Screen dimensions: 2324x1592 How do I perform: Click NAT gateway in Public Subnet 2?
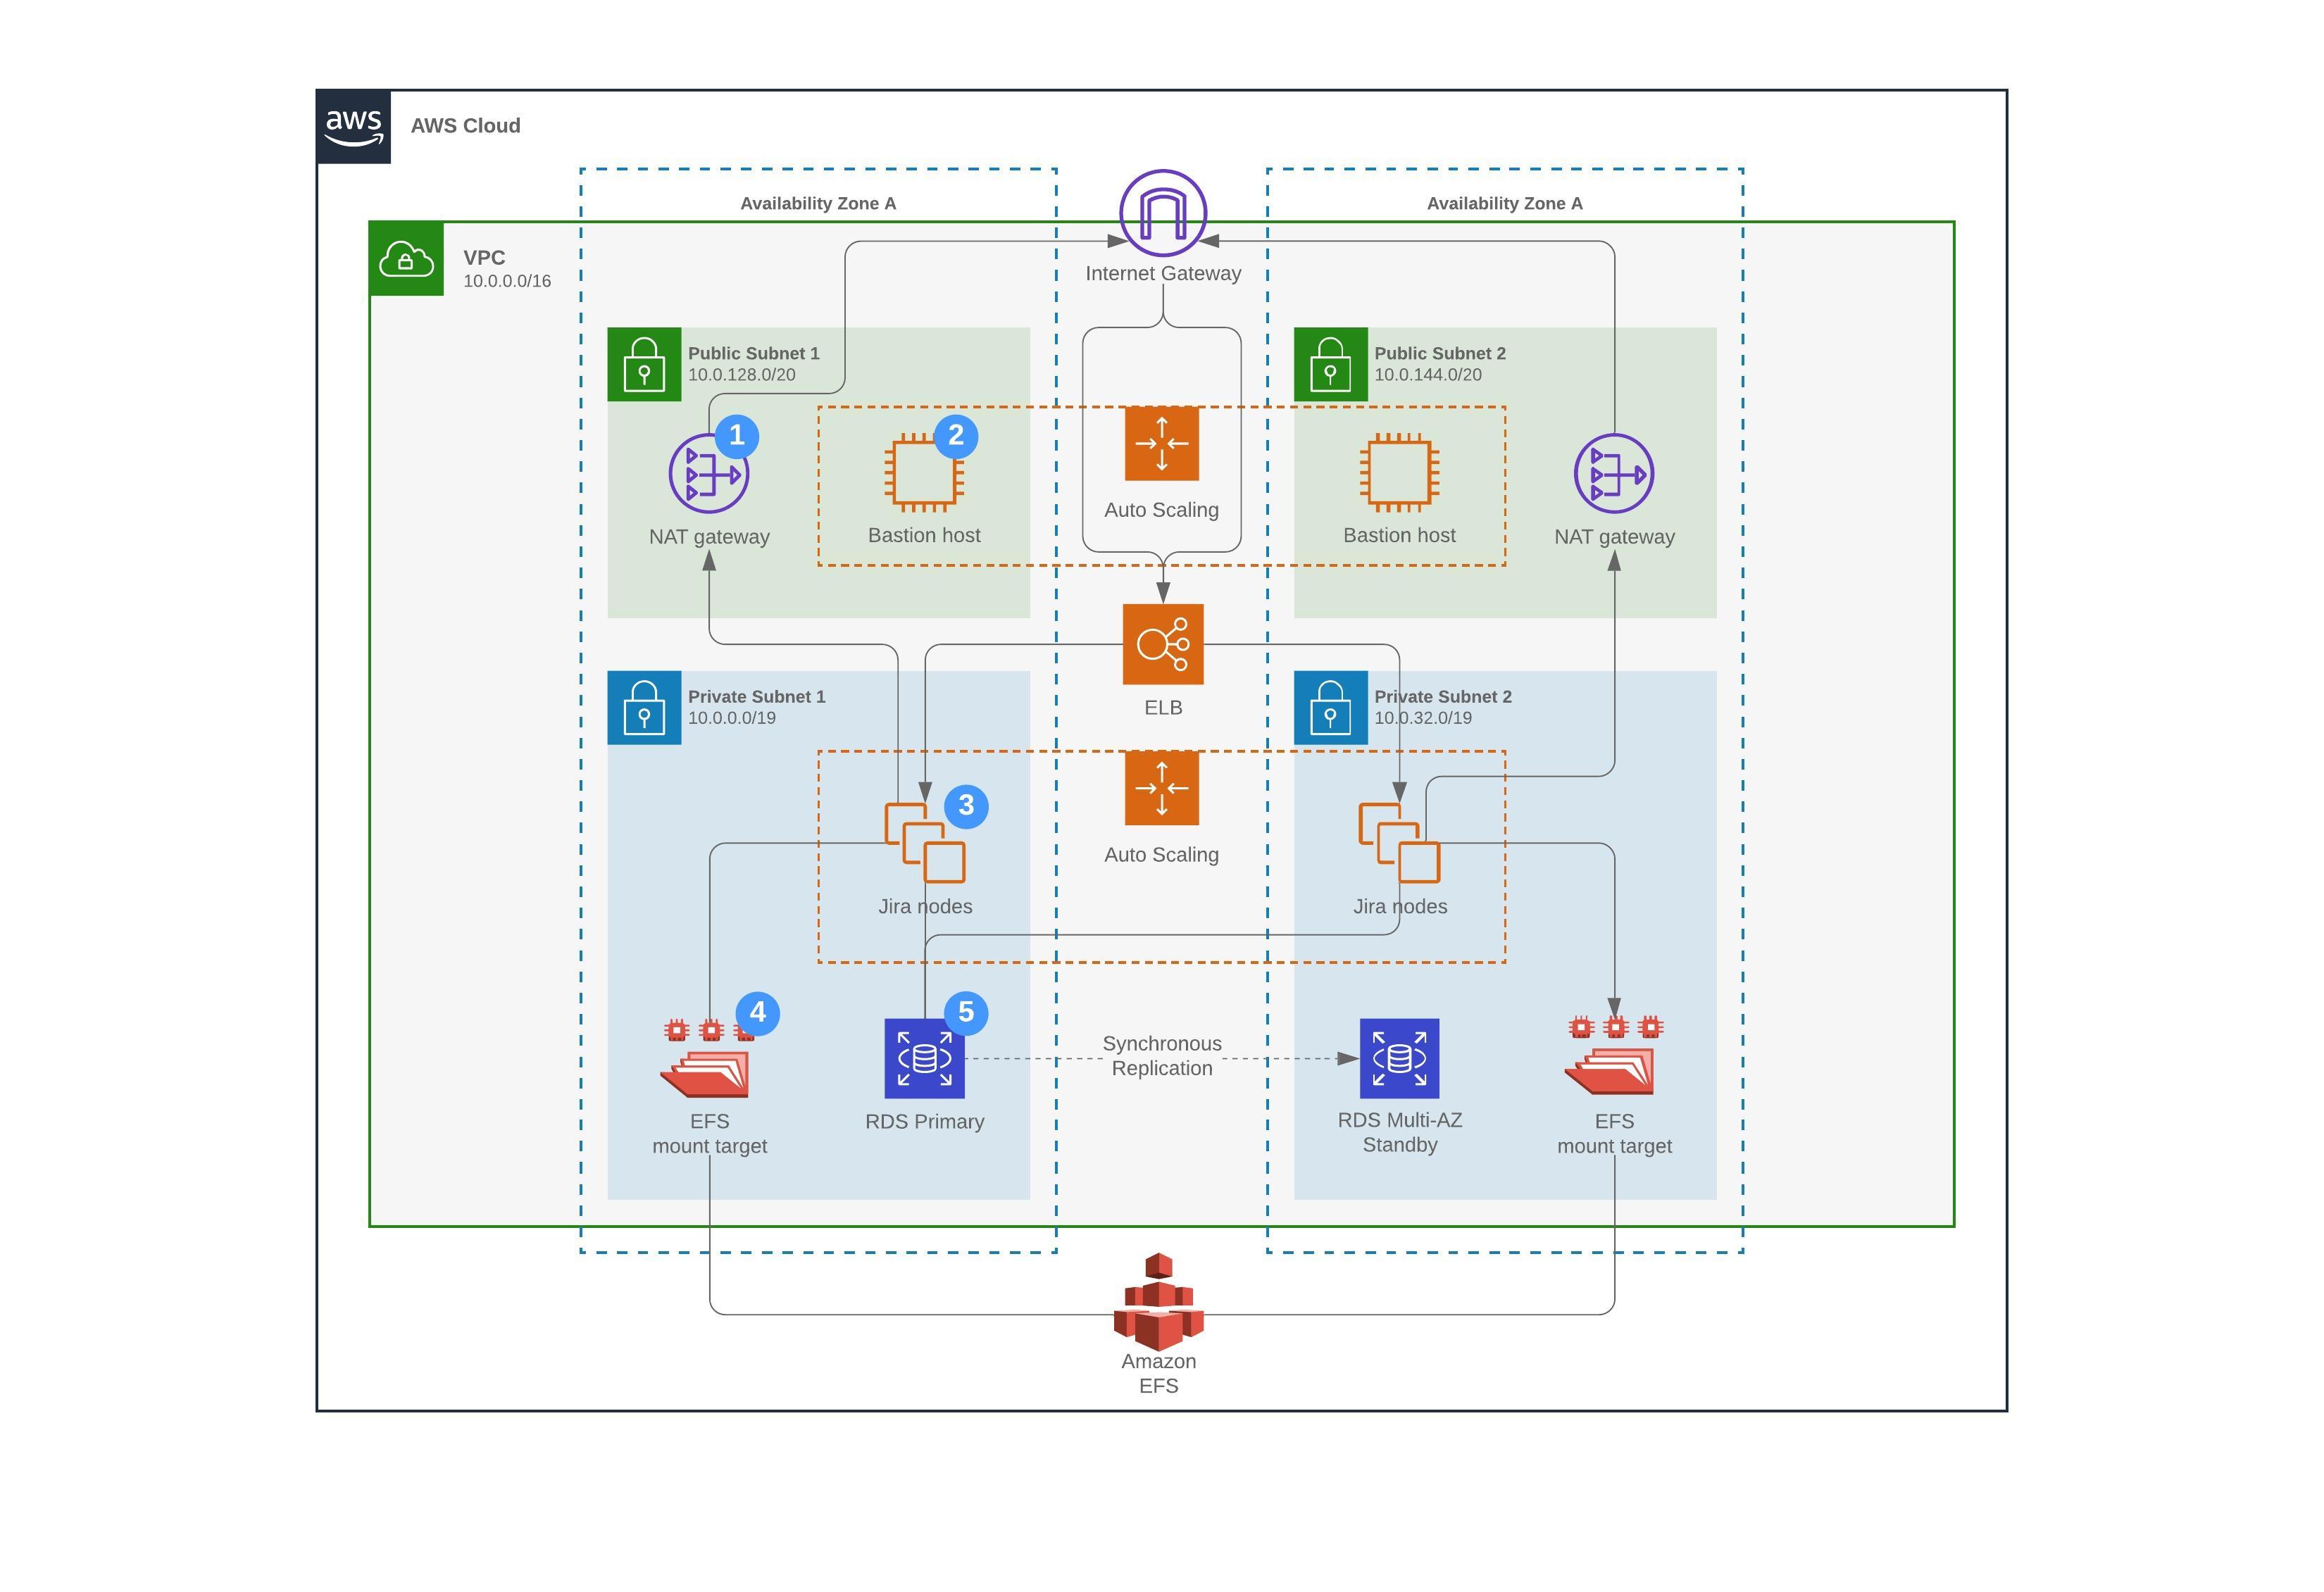[1613, 474]
